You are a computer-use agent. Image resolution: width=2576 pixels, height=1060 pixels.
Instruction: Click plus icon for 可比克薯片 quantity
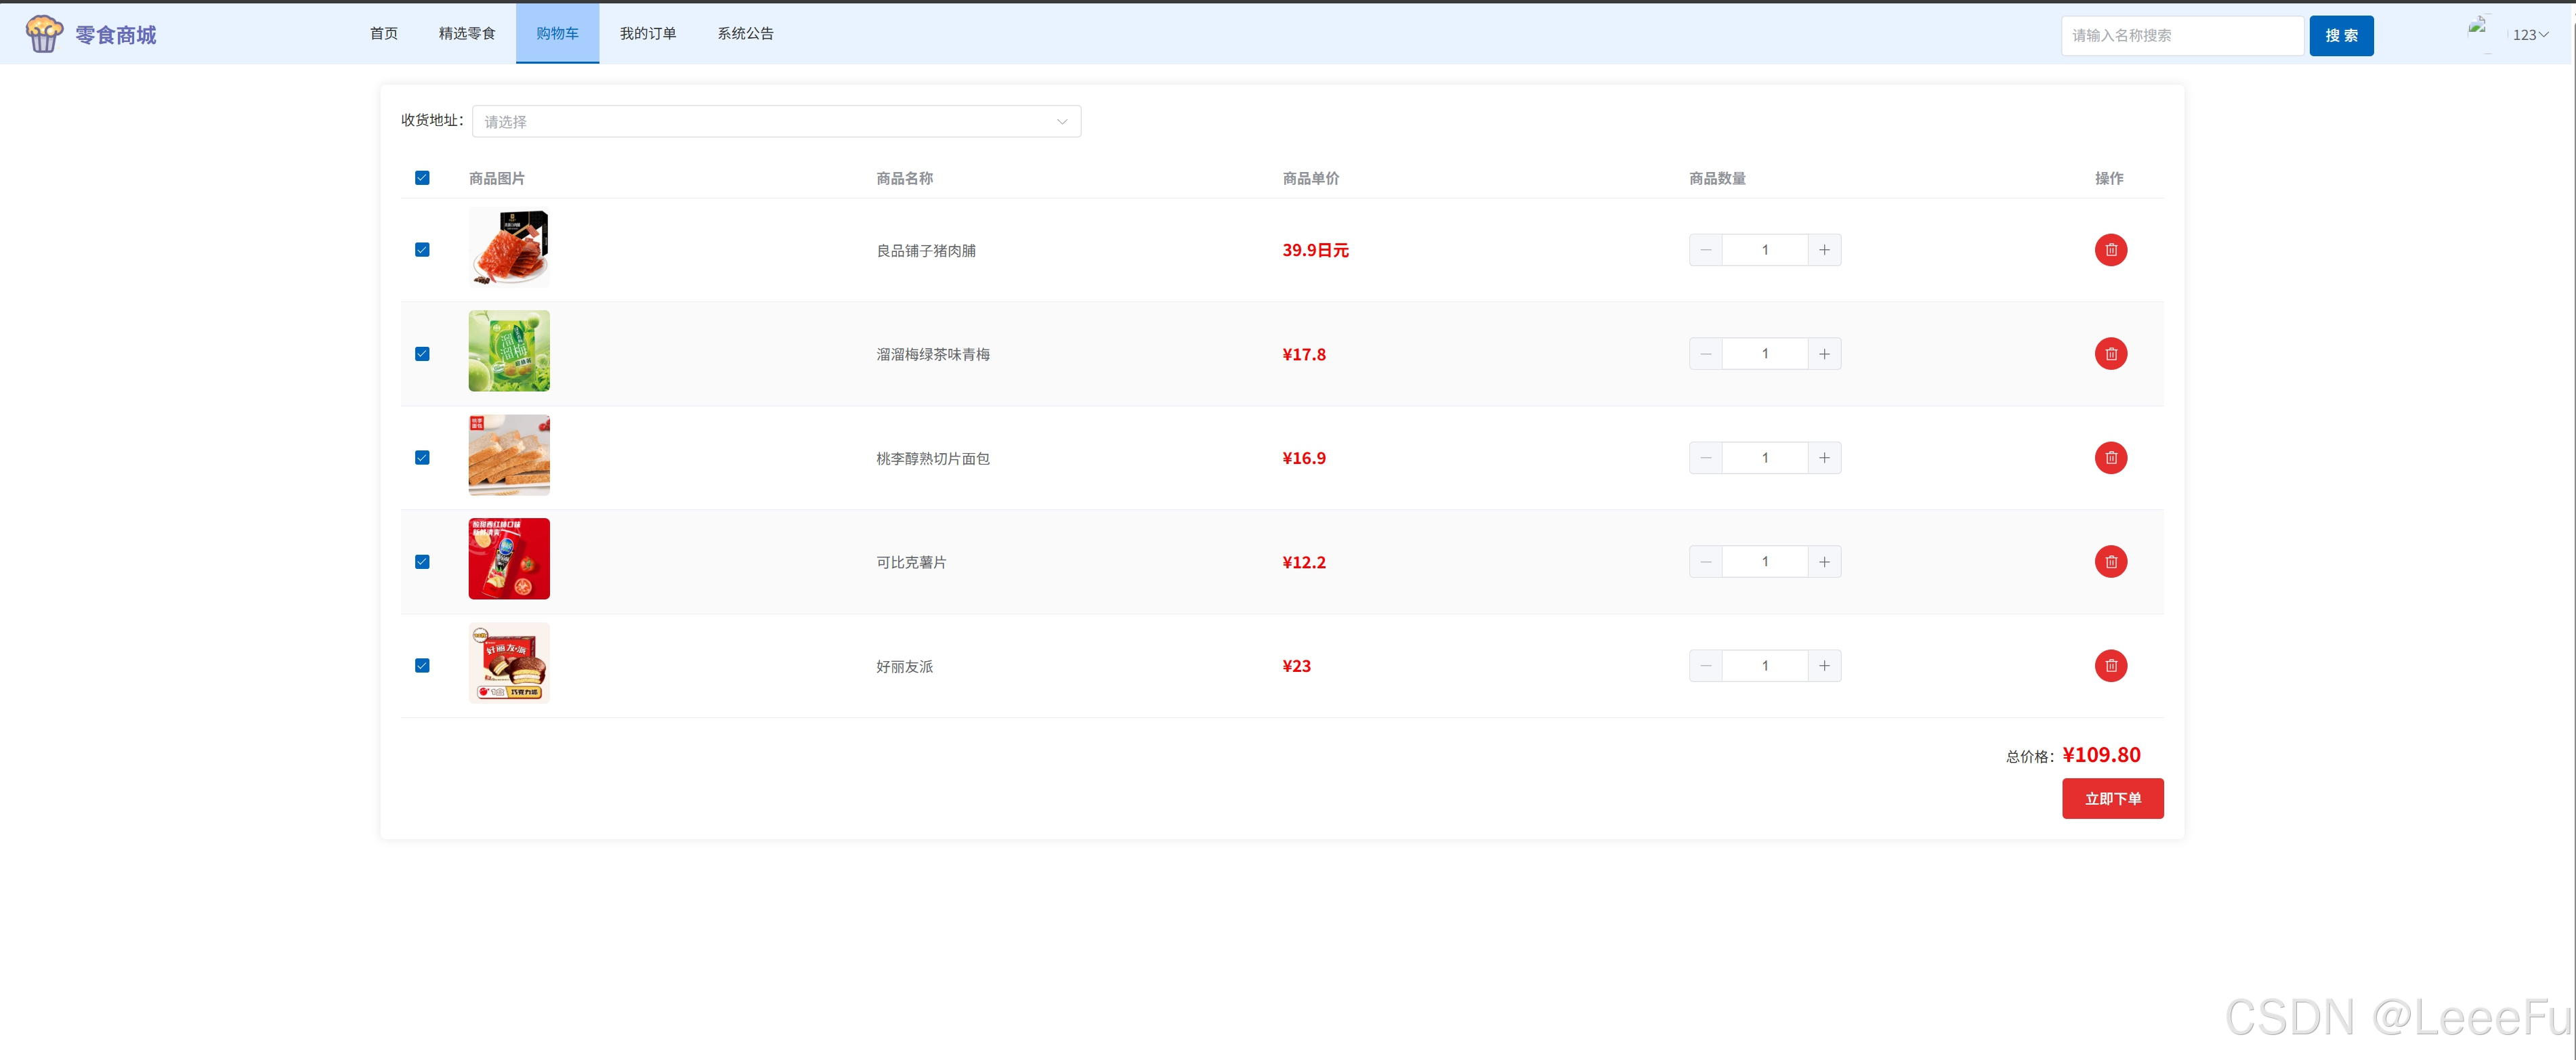pyautogui.click(x=1824, y=562)
